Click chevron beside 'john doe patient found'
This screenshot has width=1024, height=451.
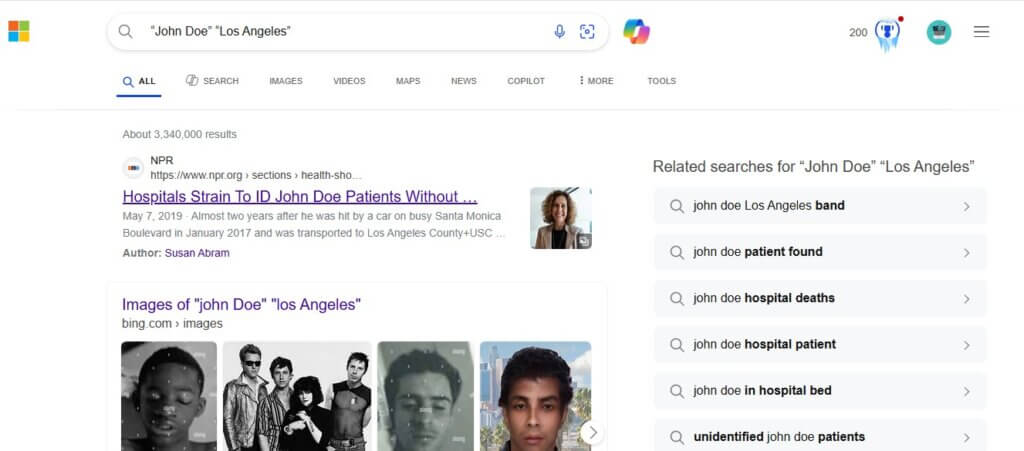click(x=967, y=253)
